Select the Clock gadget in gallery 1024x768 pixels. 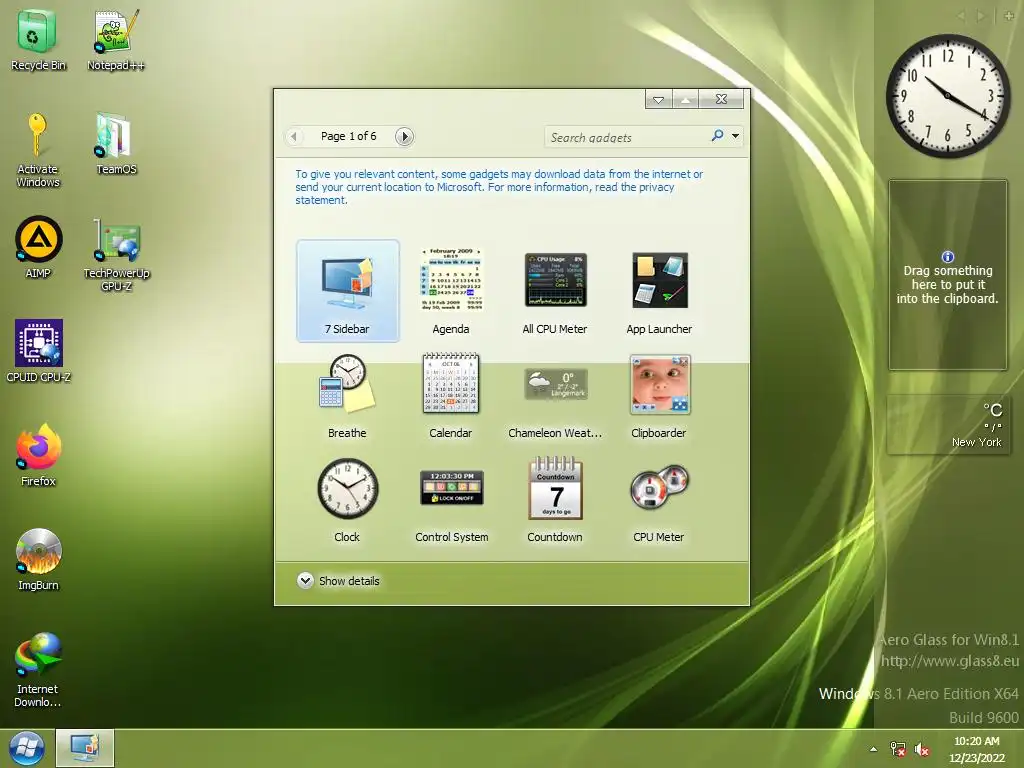tap(347, 500)
